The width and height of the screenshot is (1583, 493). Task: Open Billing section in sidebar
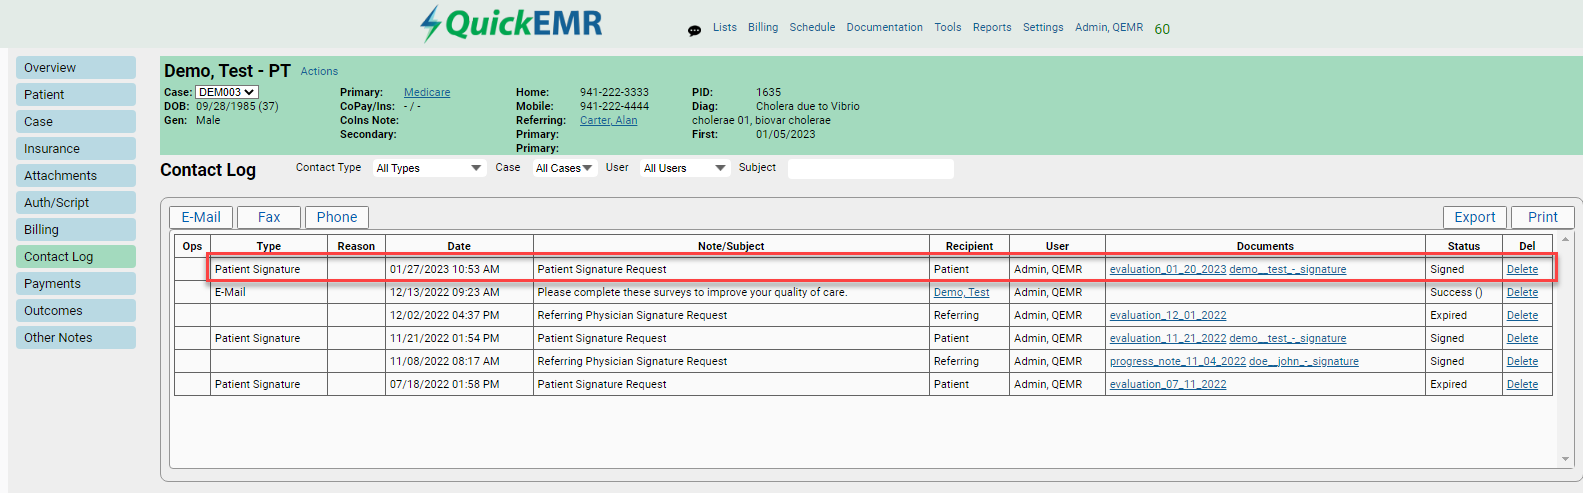coord(76,230)
